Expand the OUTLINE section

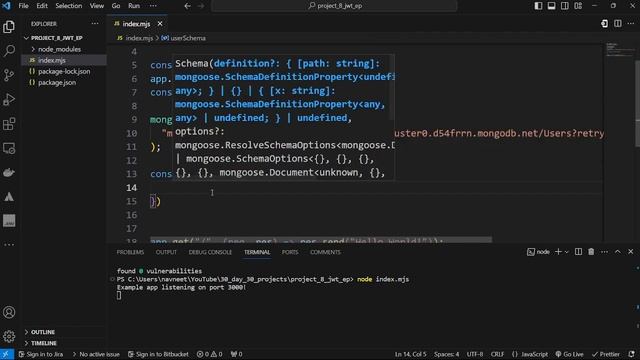[42, 332]
